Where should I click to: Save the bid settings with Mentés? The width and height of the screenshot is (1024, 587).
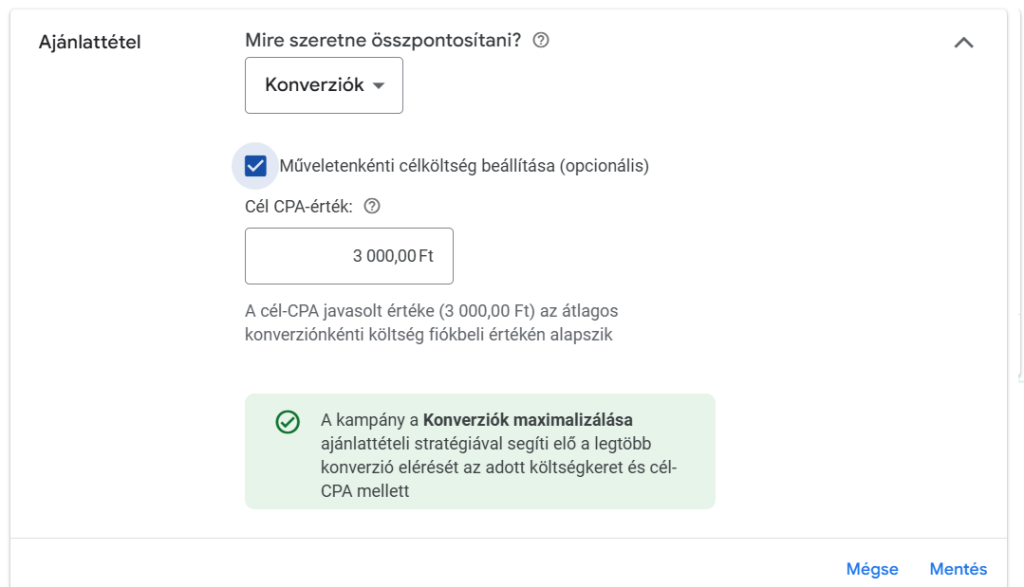coord(958,569)
